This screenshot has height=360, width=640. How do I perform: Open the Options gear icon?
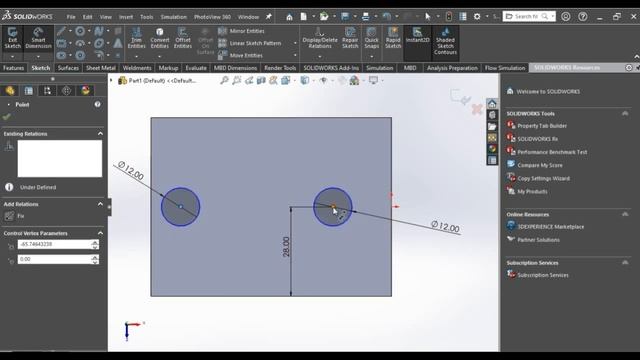[x=477, y=17]
